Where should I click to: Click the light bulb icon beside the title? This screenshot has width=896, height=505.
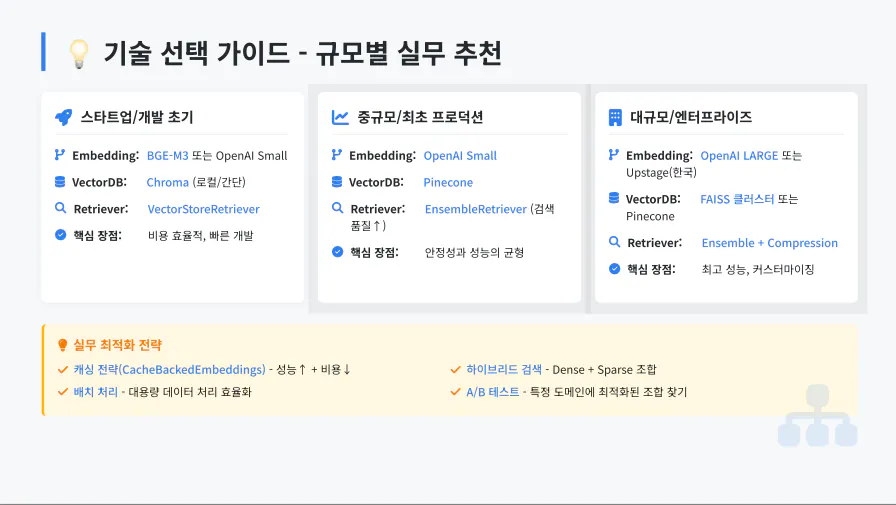tap(79, 54)
